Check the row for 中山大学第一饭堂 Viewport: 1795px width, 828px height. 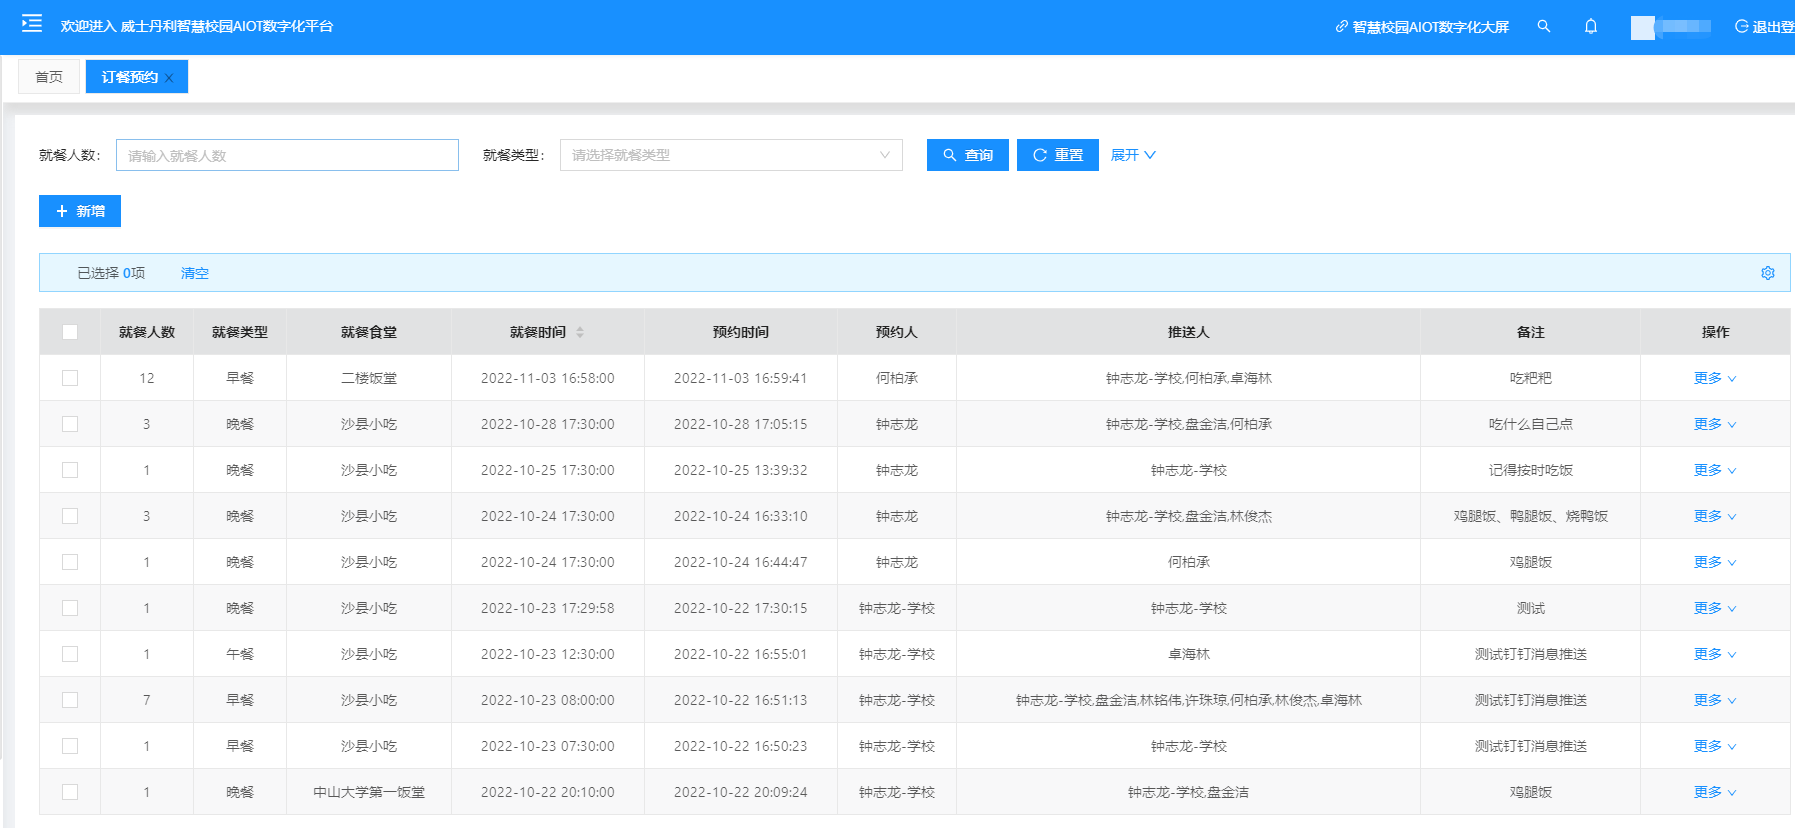coord(70,792)
